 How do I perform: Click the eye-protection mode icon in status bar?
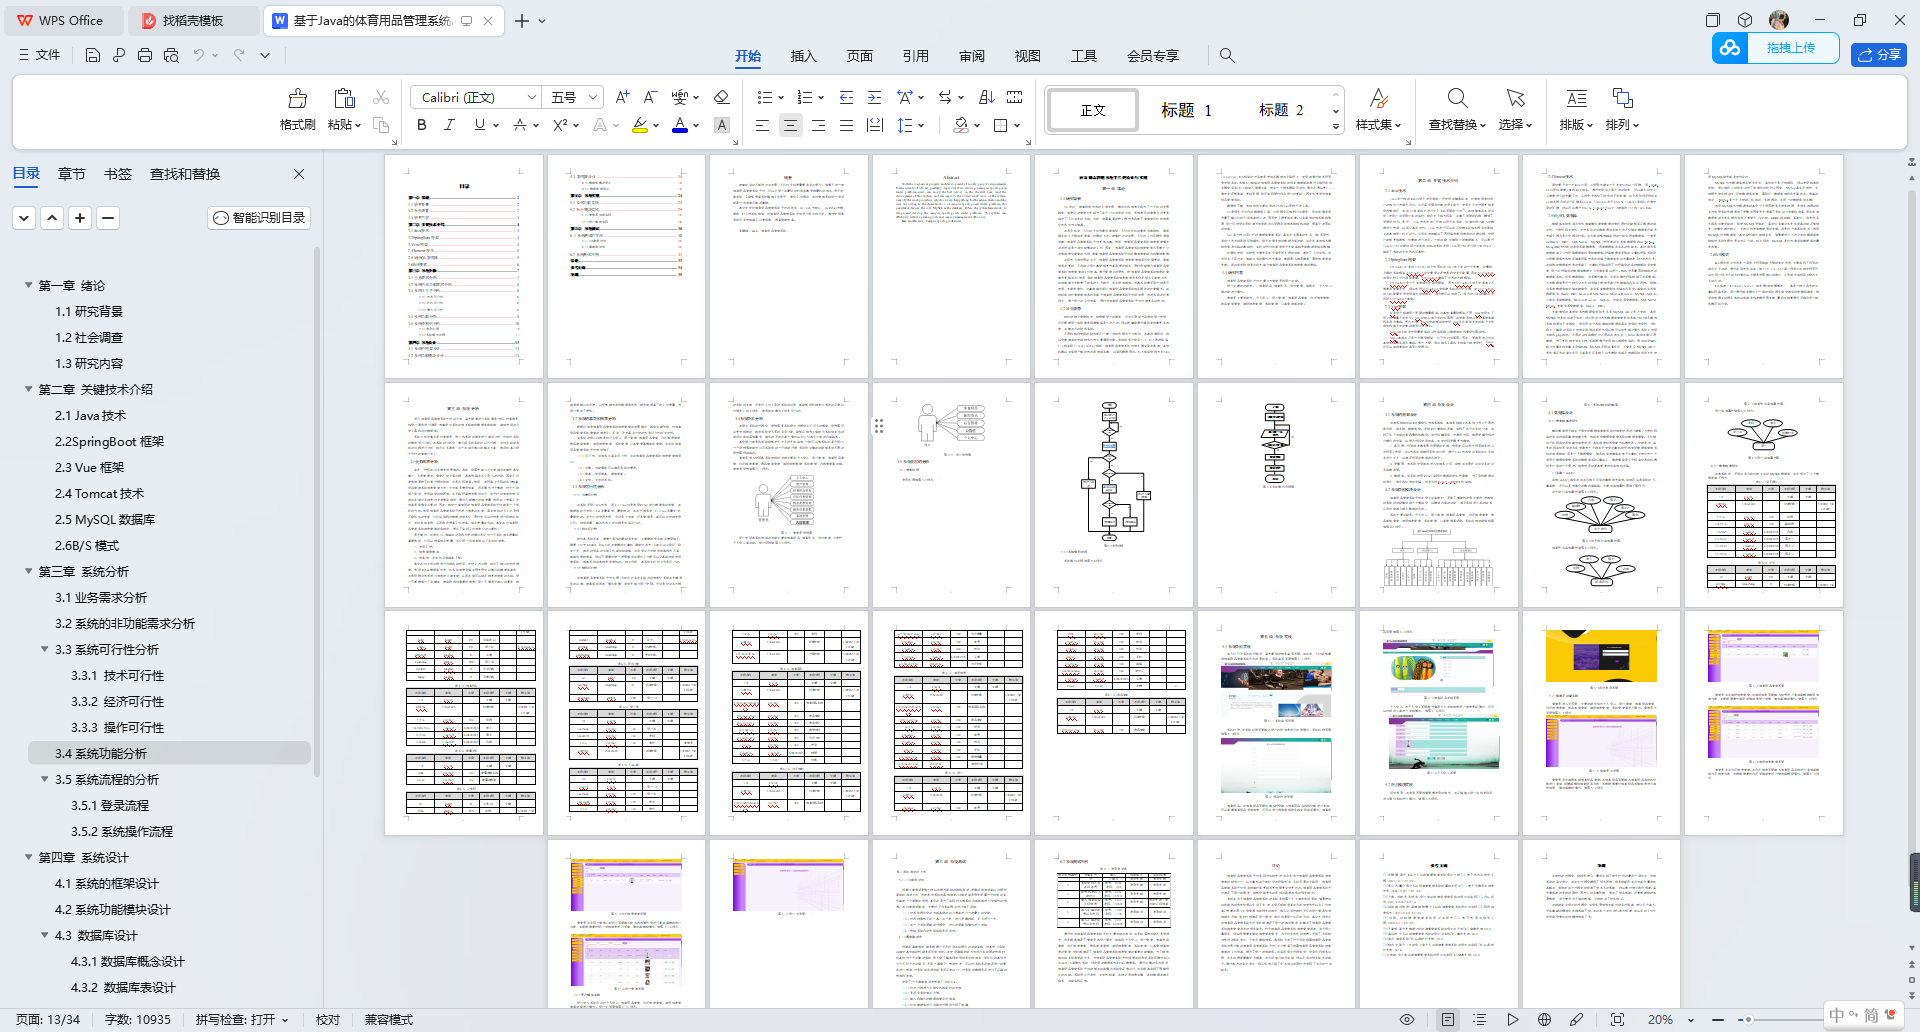[x=1407, y=1020]
